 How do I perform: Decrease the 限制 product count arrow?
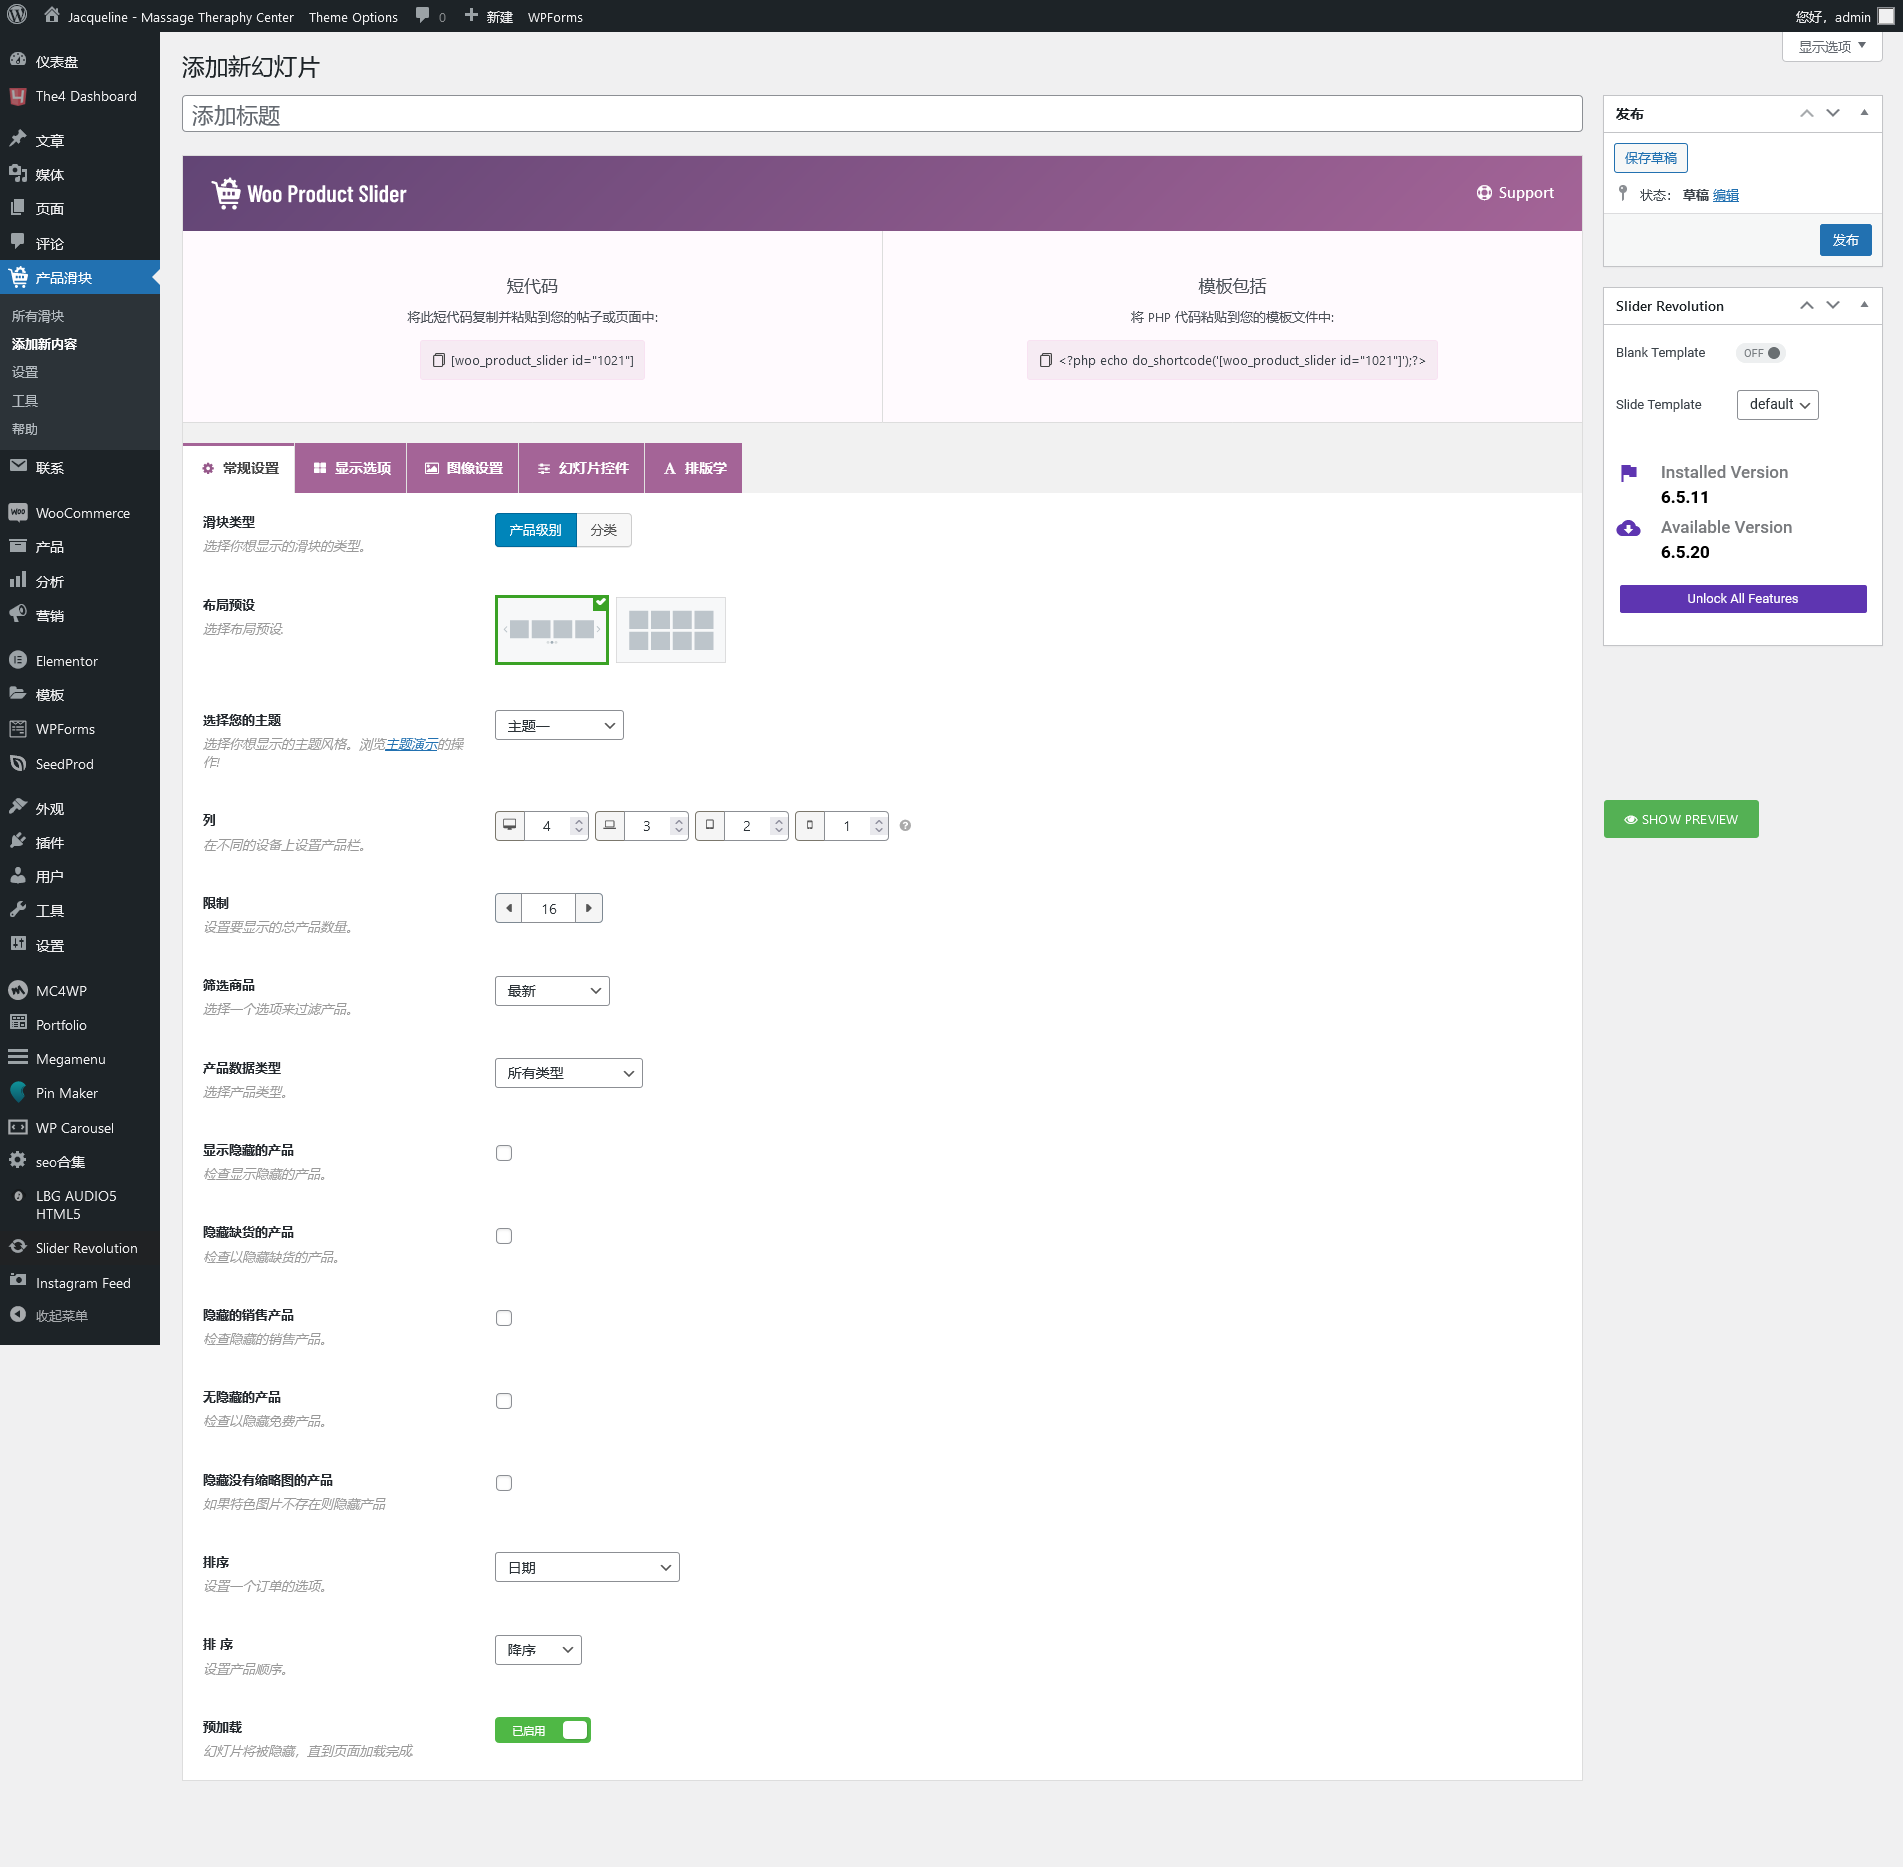509,908
